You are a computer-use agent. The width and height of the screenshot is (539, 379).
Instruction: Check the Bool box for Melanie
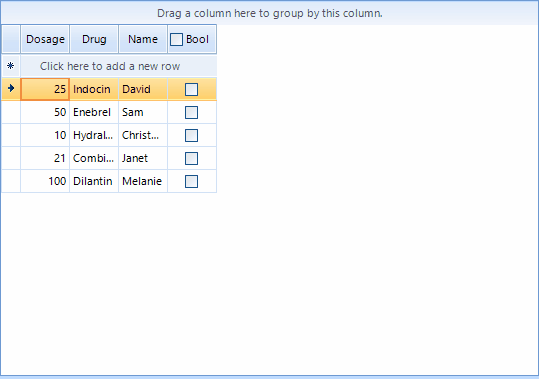[x=191, y=181]
